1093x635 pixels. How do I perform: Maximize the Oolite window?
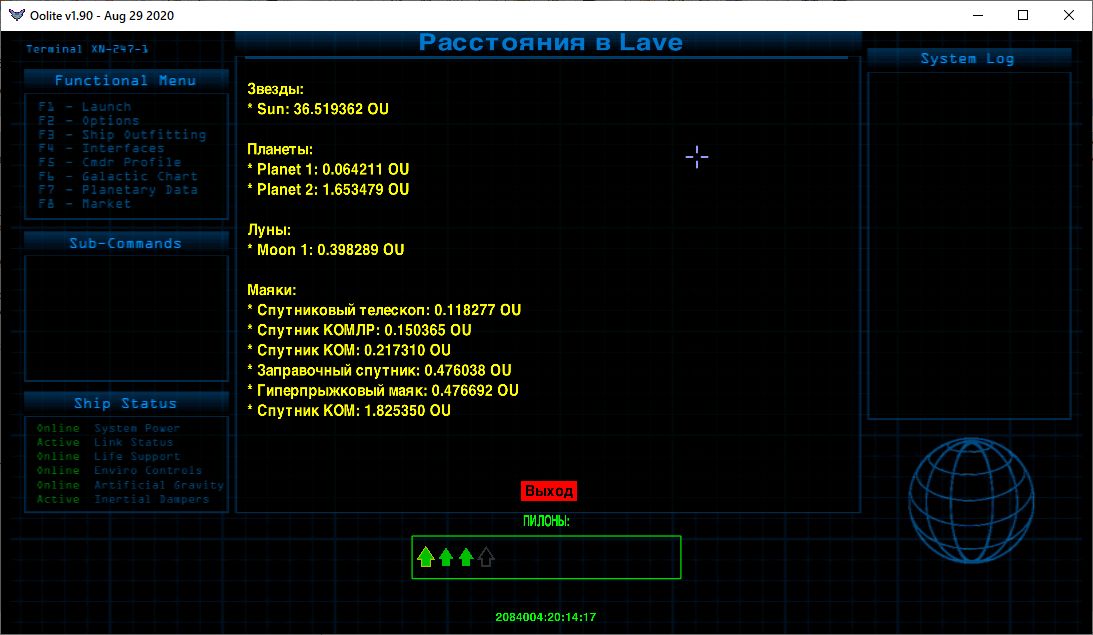click(1023, 15)
